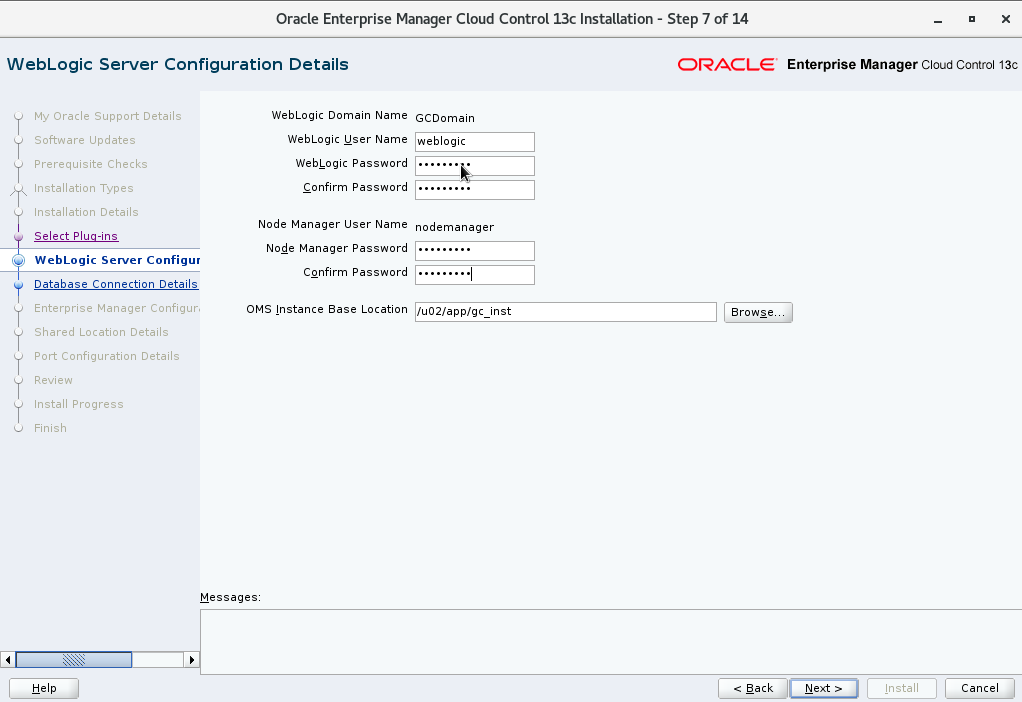Click the sidebar horizontal scrollbar thumb
This screenshot has height=702, width=1022.
pos(74,660)
